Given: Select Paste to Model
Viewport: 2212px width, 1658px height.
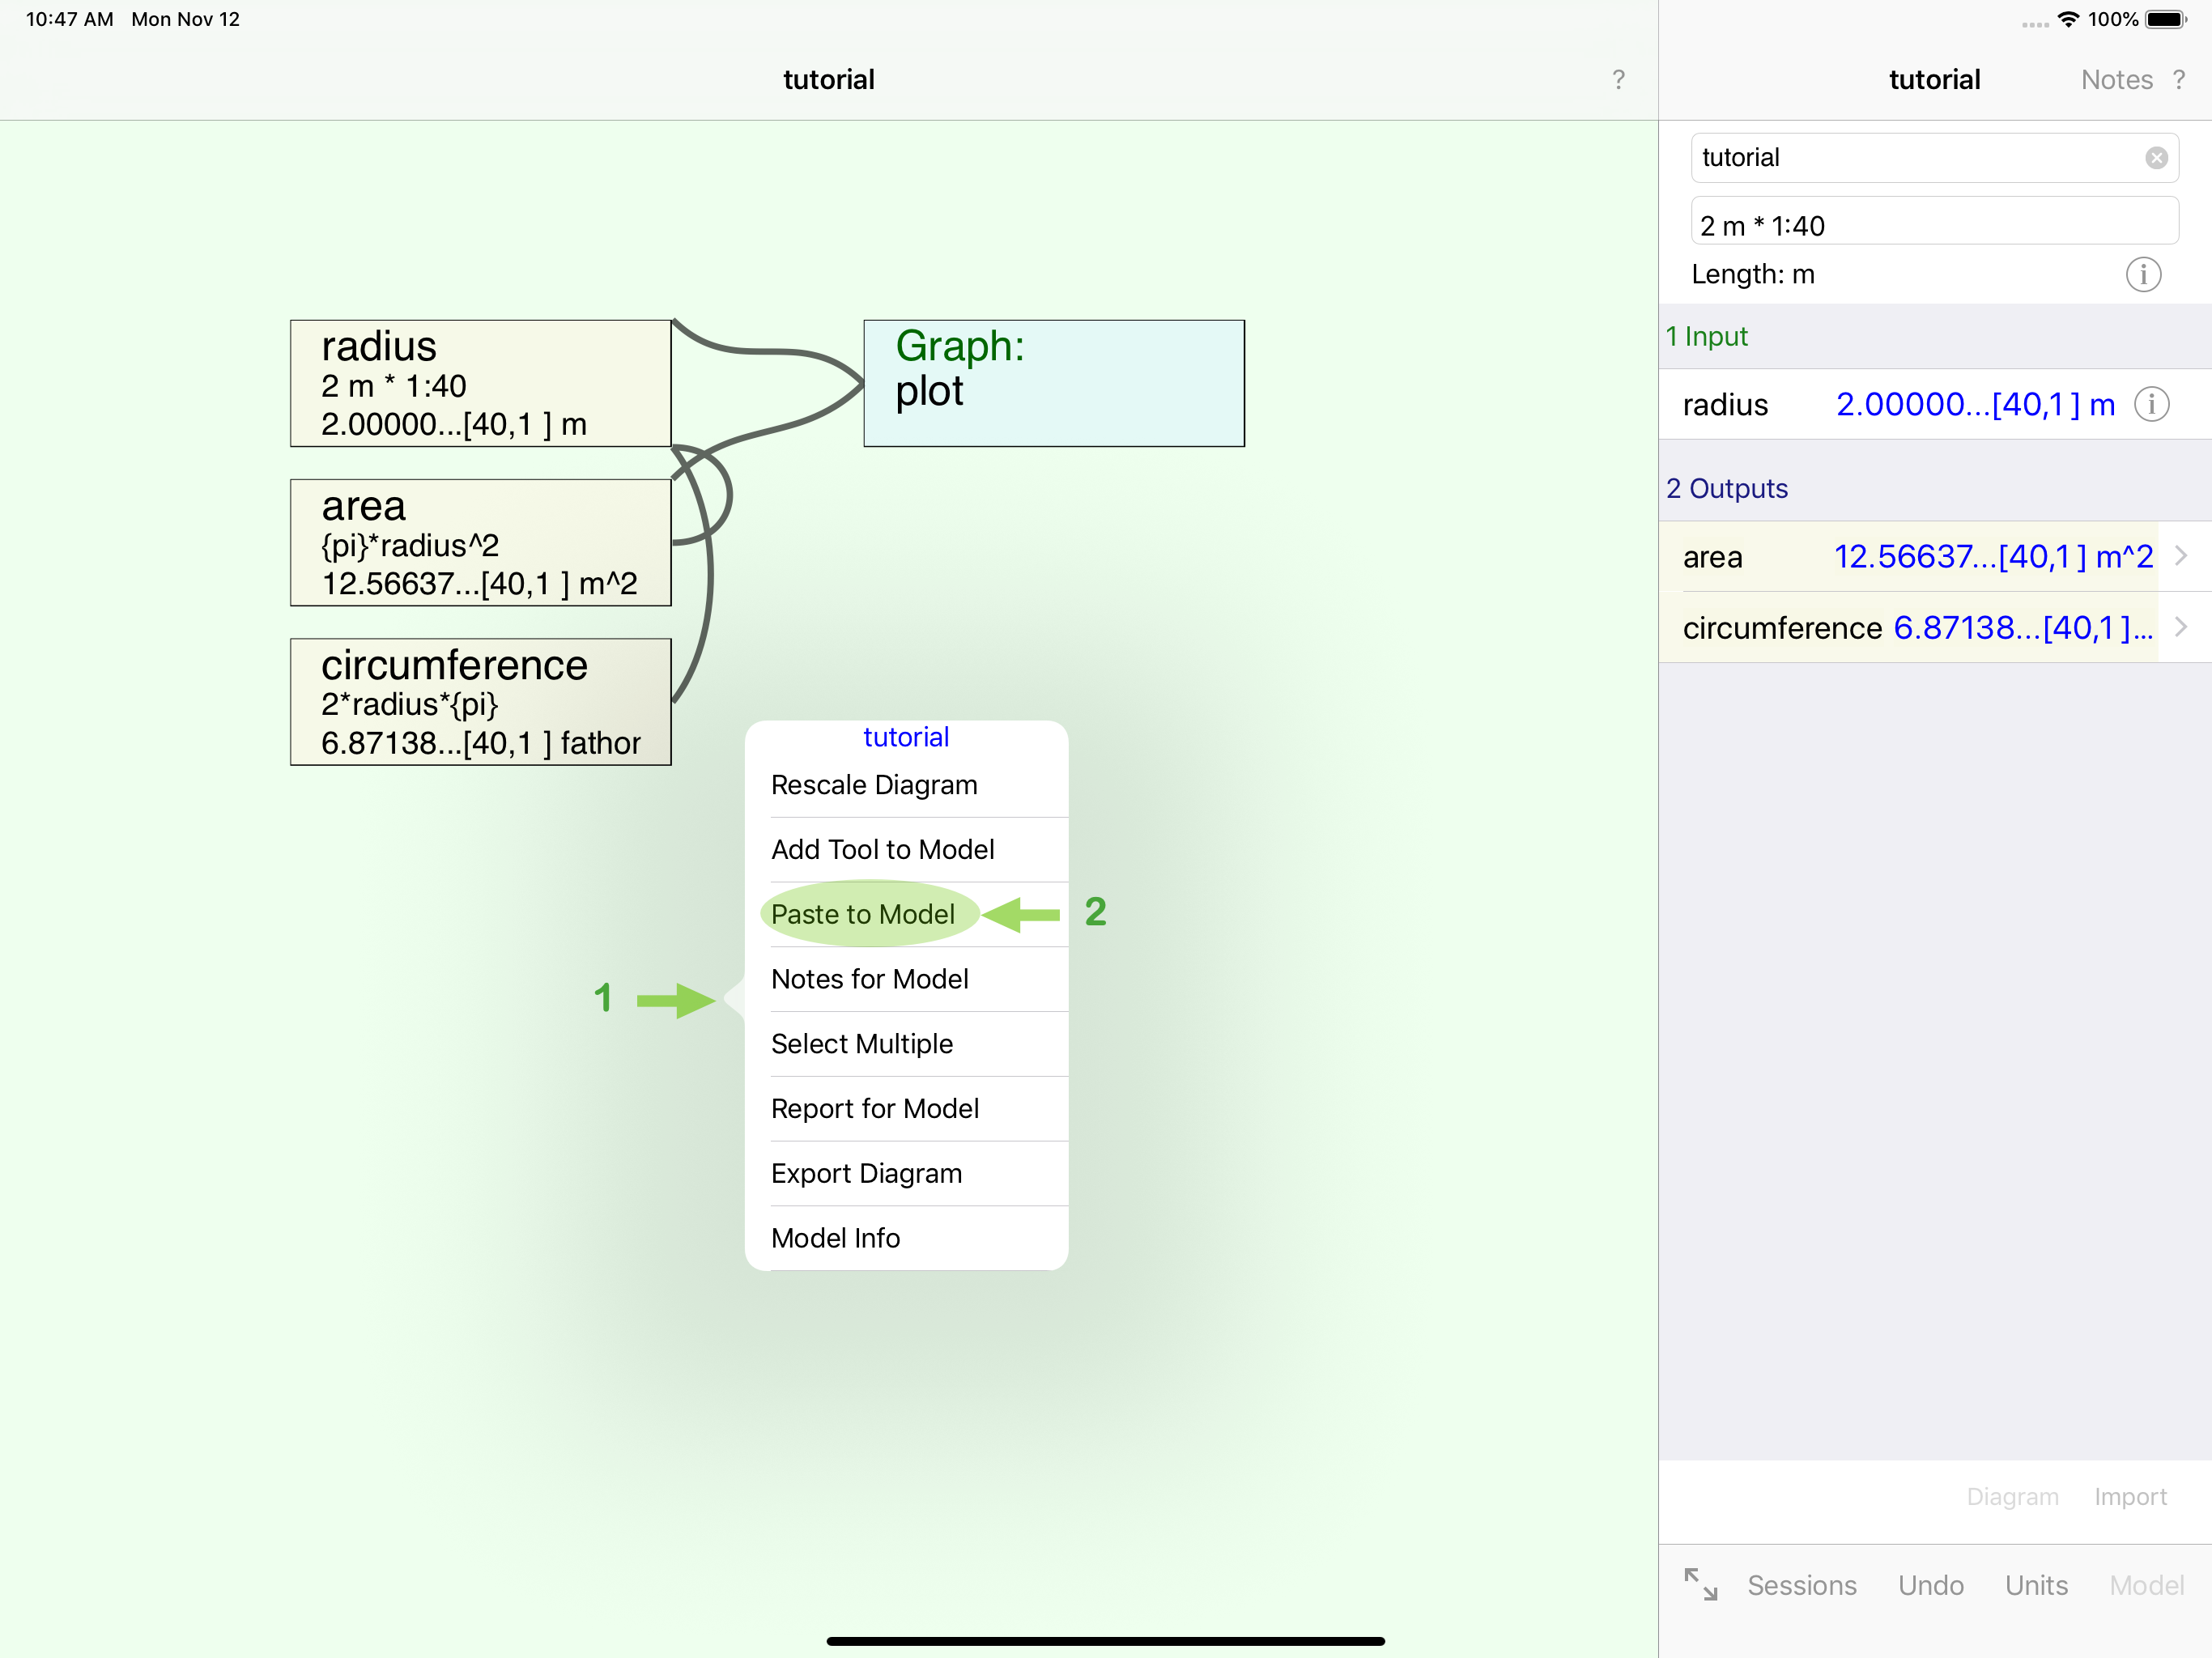Looking at the screenshot, I should pyautogui.click(x=906, y=914).
